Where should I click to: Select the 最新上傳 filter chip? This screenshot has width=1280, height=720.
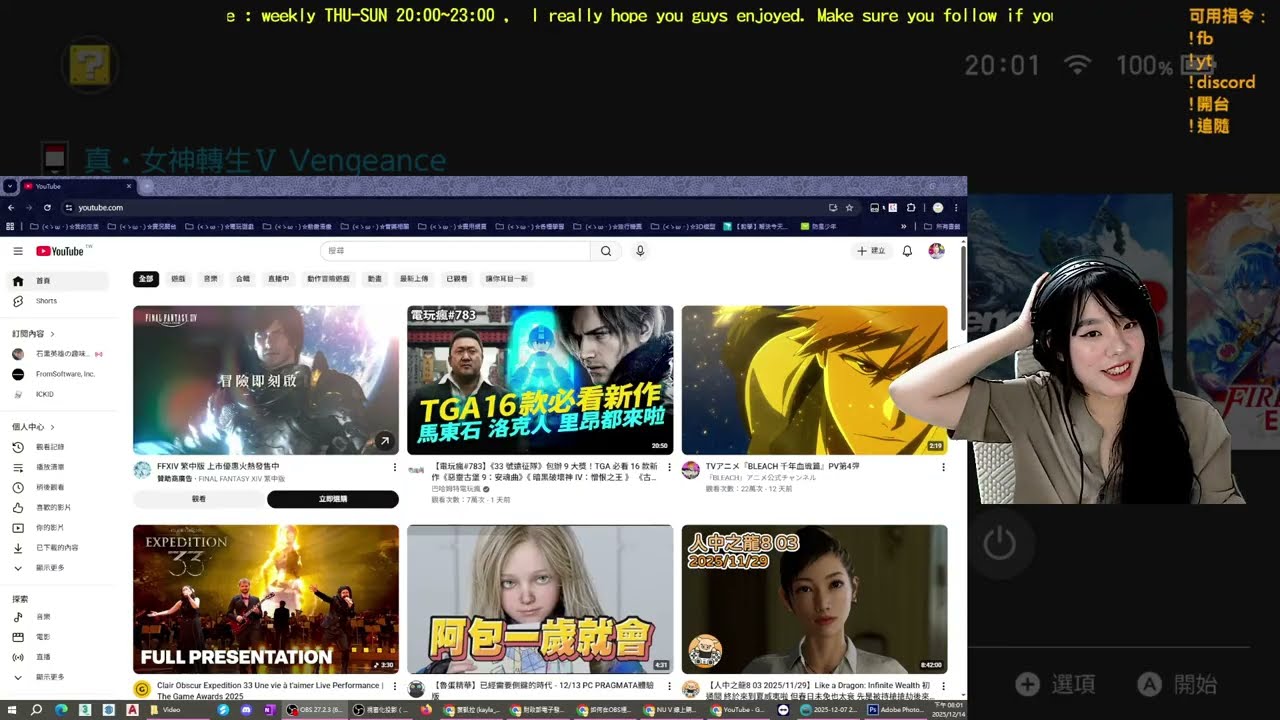click(414, 279)
